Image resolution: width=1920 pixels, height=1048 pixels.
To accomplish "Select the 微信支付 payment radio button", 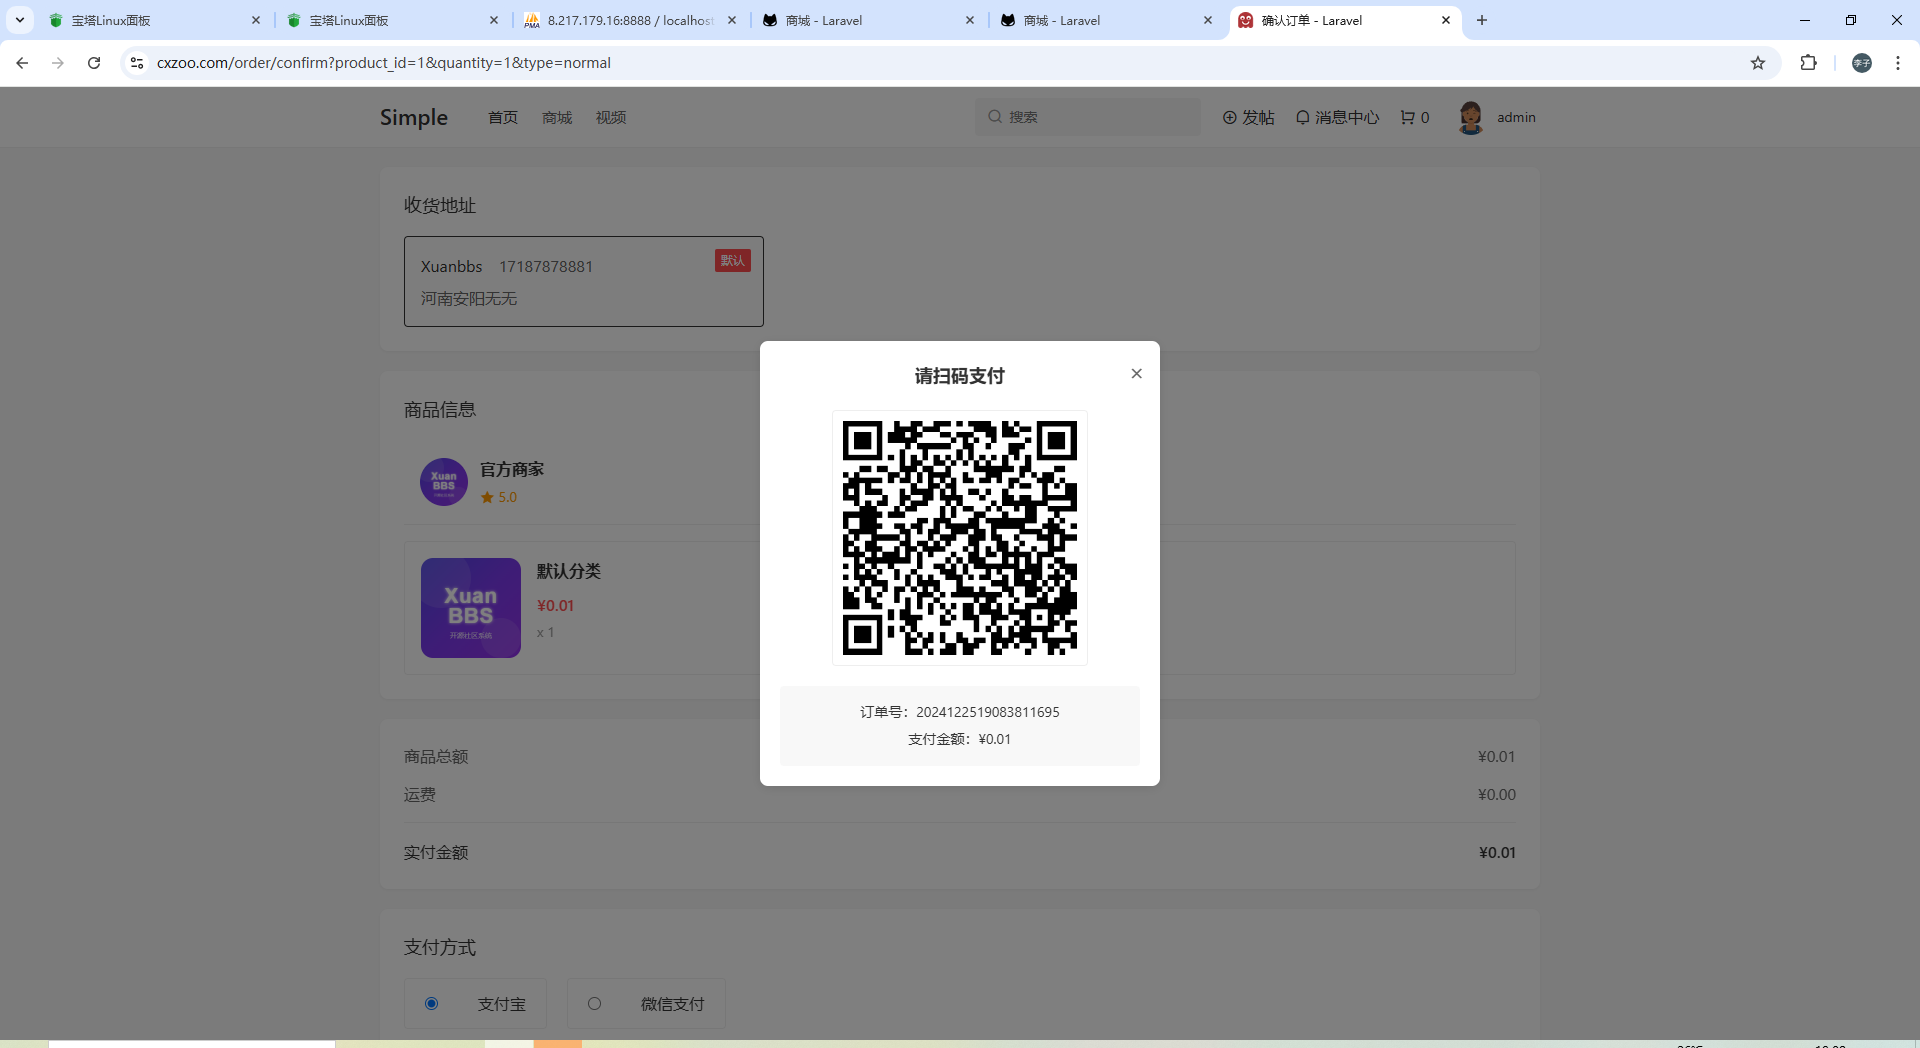I will pyautogui.click(x=594, y=1003).
